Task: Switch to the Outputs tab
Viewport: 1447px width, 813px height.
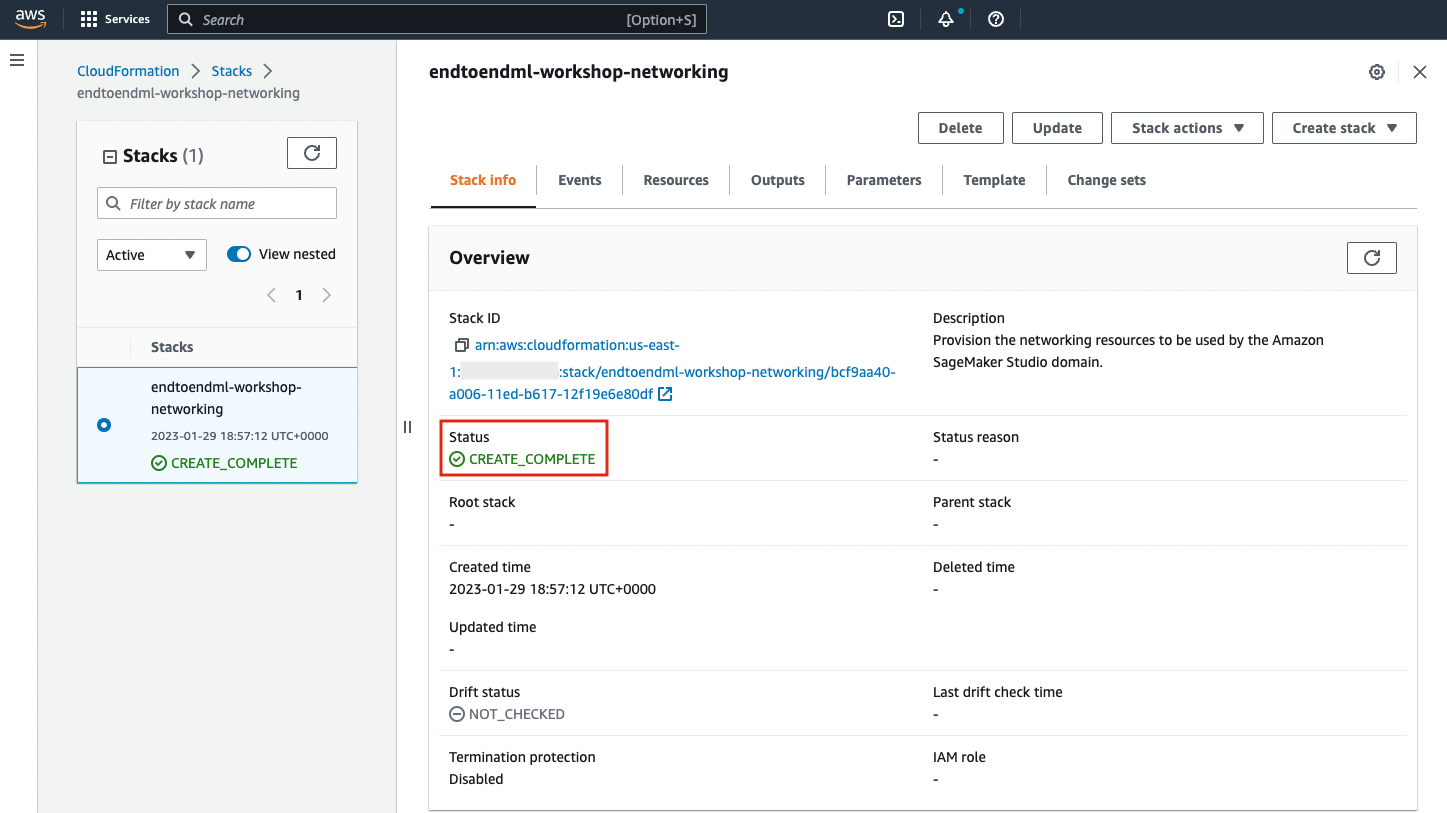Action: pyautogui.click(x=778, y=180)
